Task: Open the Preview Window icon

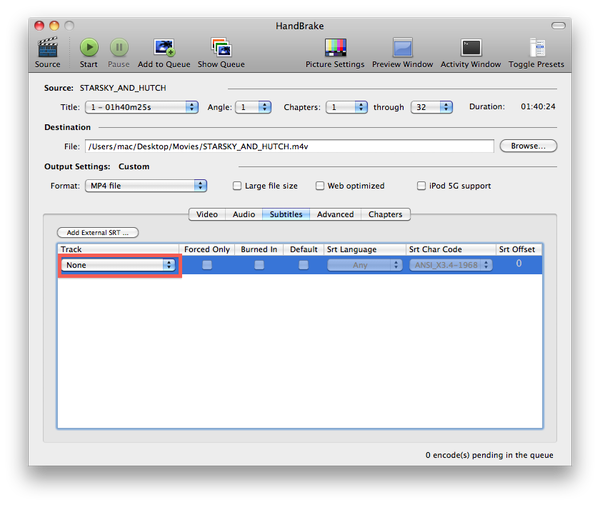Action: point(403,47)
